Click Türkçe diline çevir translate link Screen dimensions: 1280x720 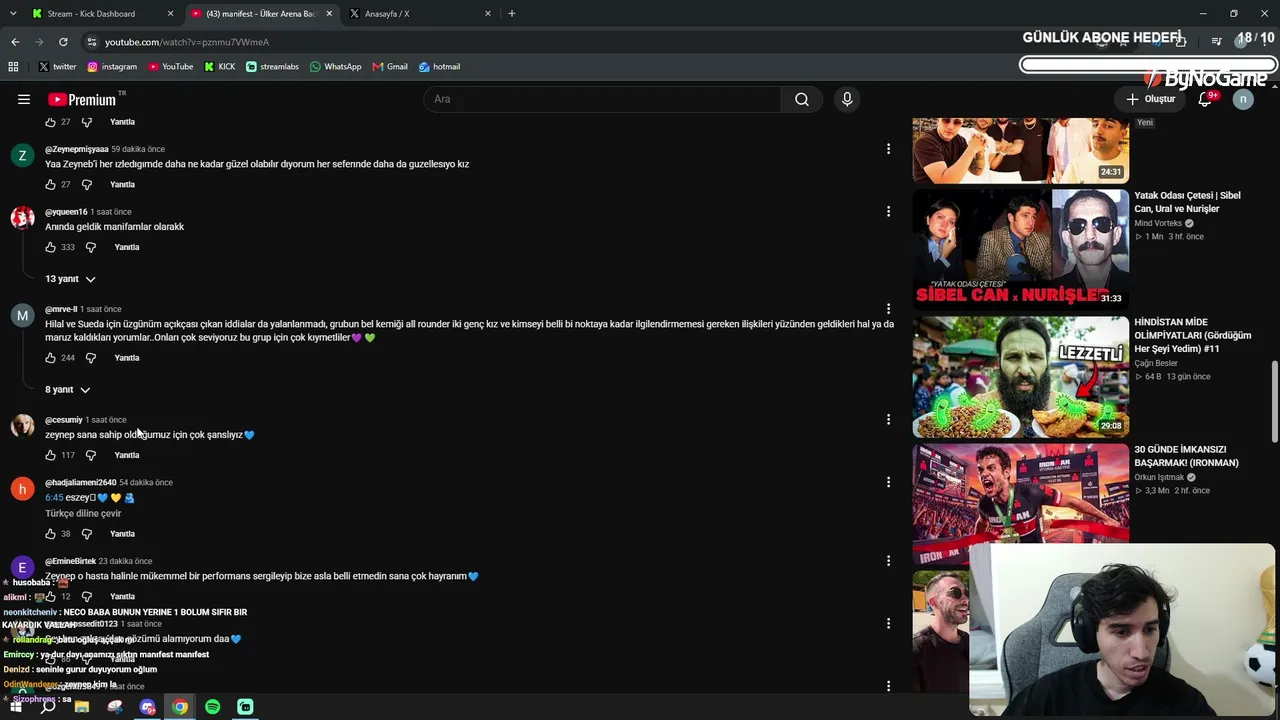83,514
